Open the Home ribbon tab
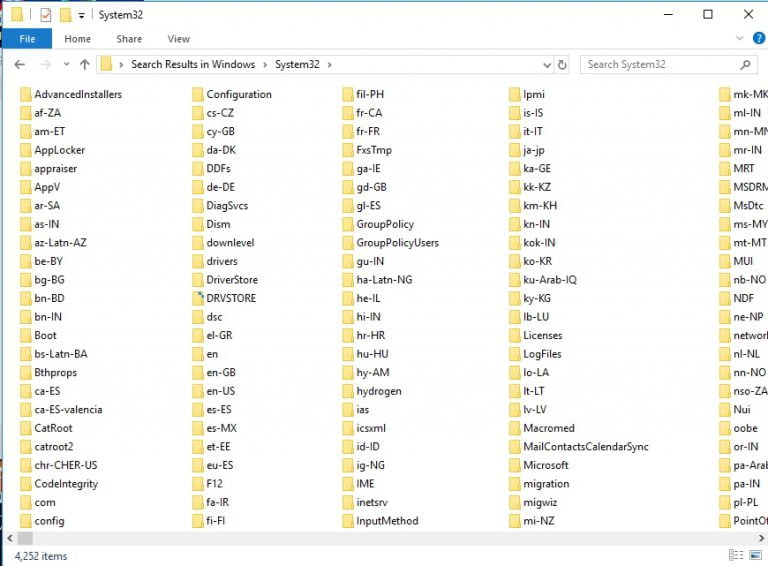The height and width of the screenshot is (566, 768). coord(77,39)
